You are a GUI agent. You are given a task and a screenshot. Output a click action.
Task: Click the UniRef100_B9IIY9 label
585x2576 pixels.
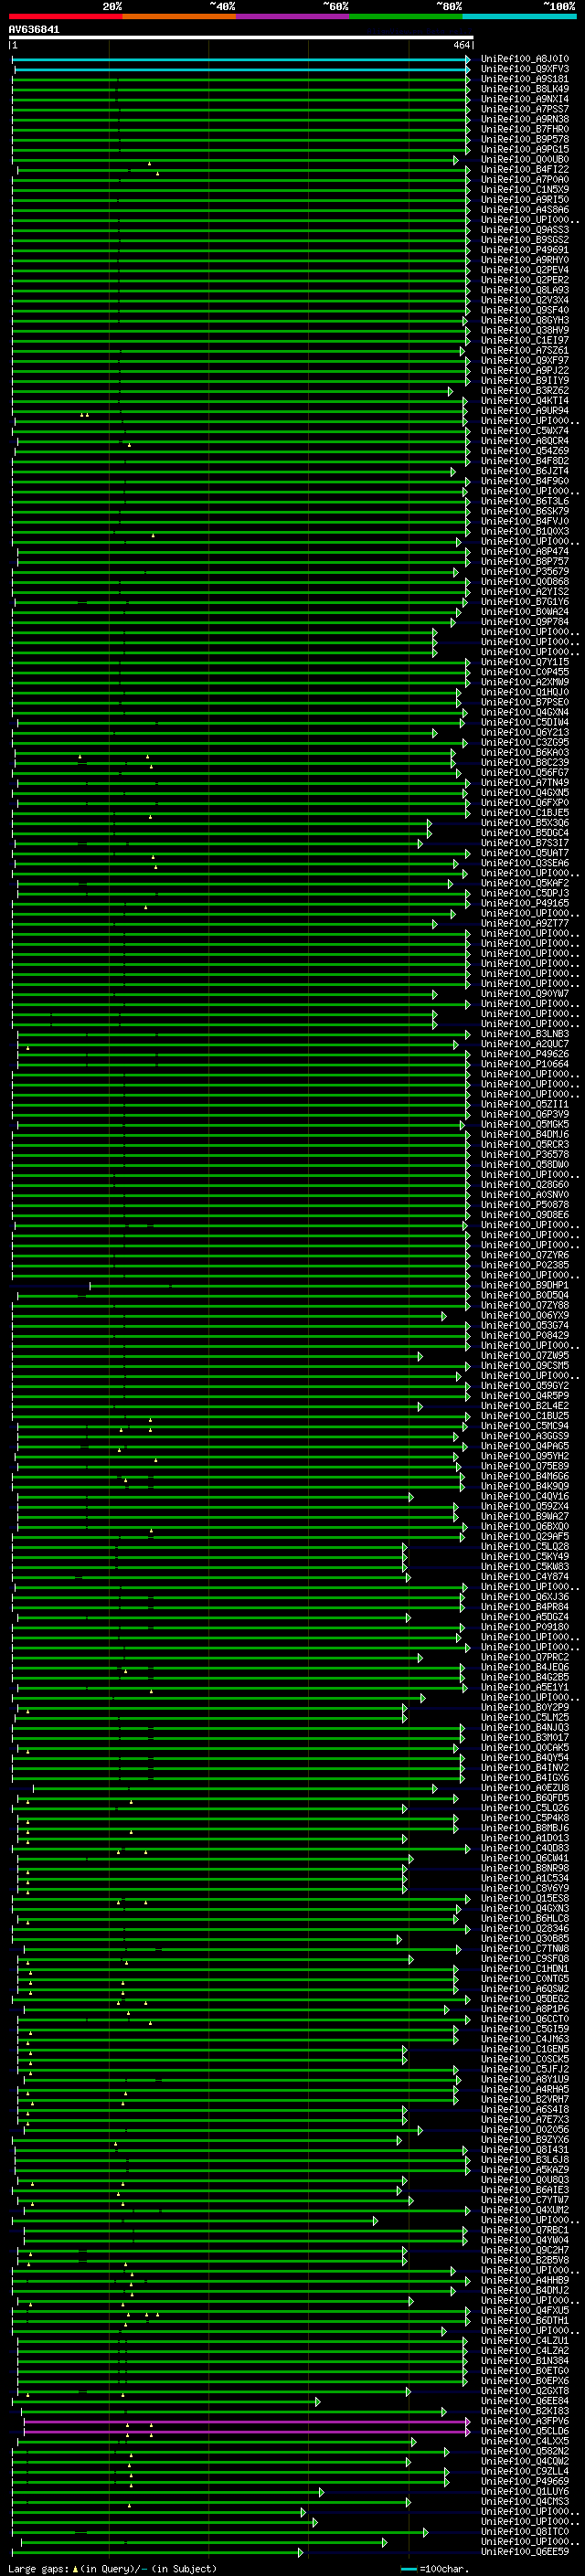point(525,380)
